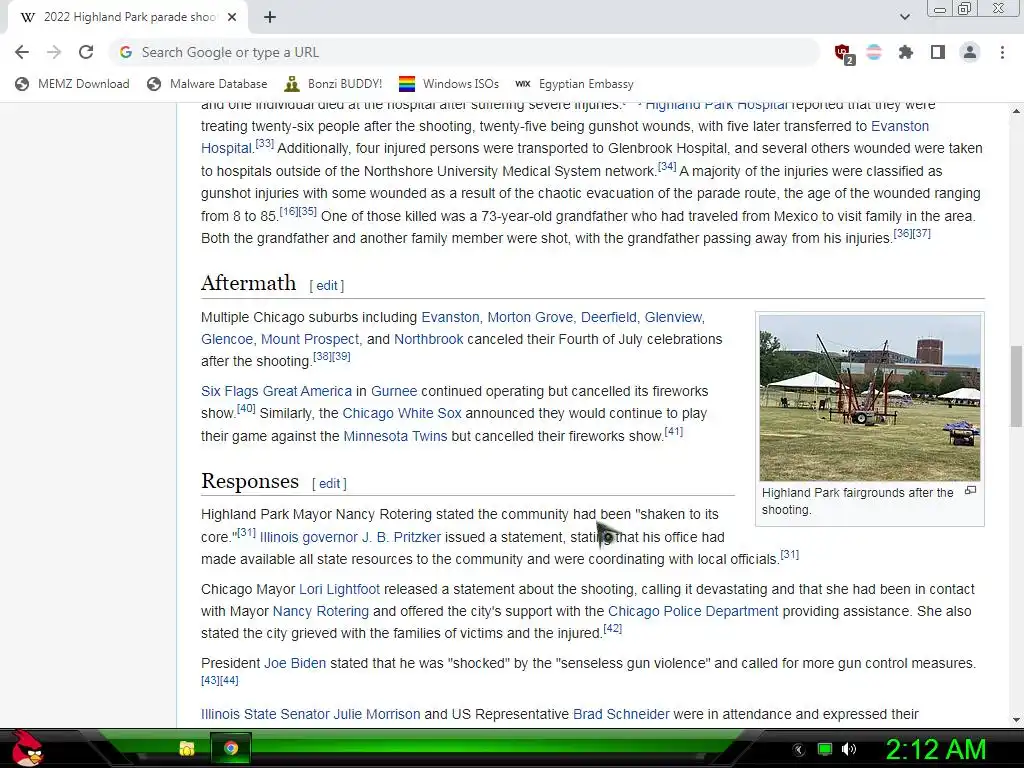
Task: Toggle the browser side panel
Action: coord(938,52)
